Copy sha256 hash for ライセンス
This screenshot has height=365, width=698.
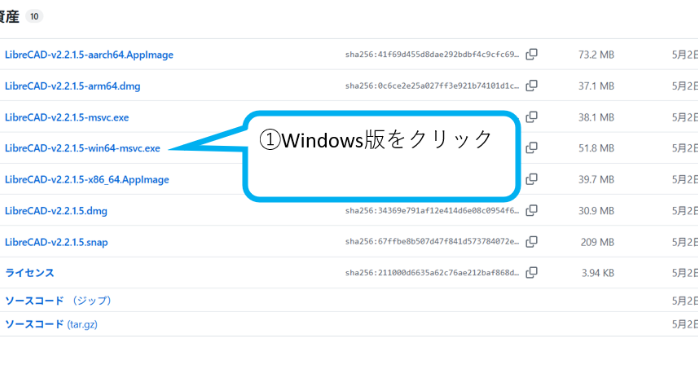tap(532, 272)
